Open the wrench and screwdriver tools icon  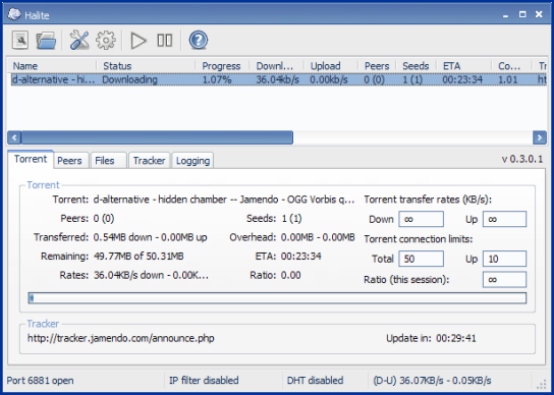coord(79,40)
